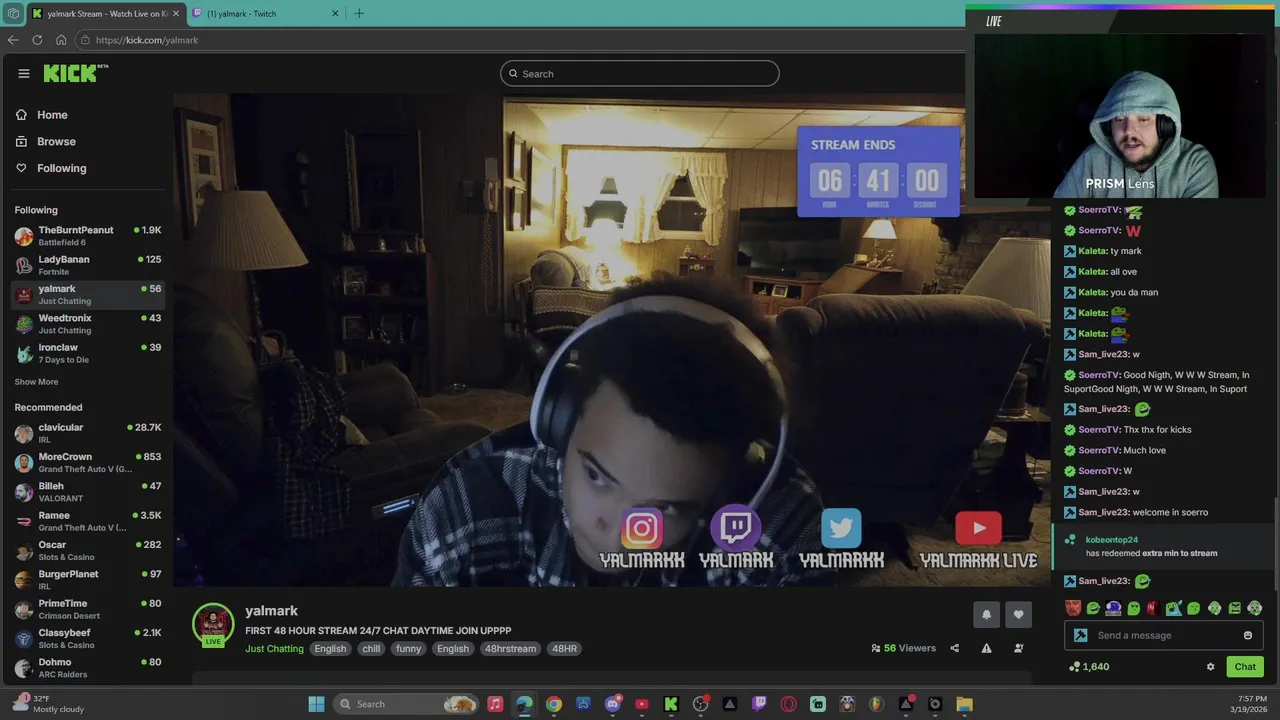Click the browser Home icon
The width and height of the screenshot is (1280, 720).
click(x=61, y=40)
